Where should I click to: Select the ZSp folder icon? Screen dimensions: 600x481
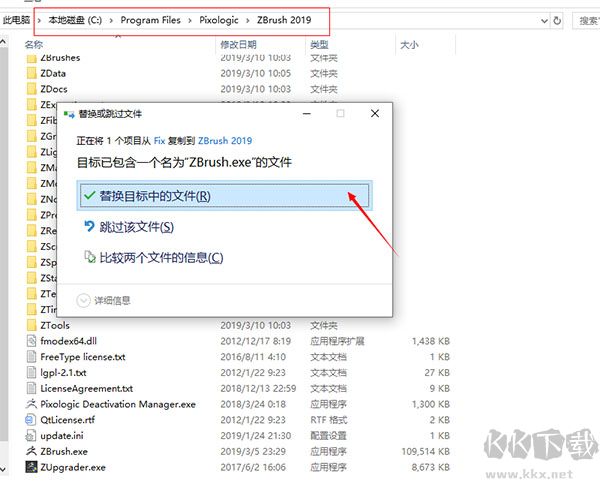click(x=31, y=262)
